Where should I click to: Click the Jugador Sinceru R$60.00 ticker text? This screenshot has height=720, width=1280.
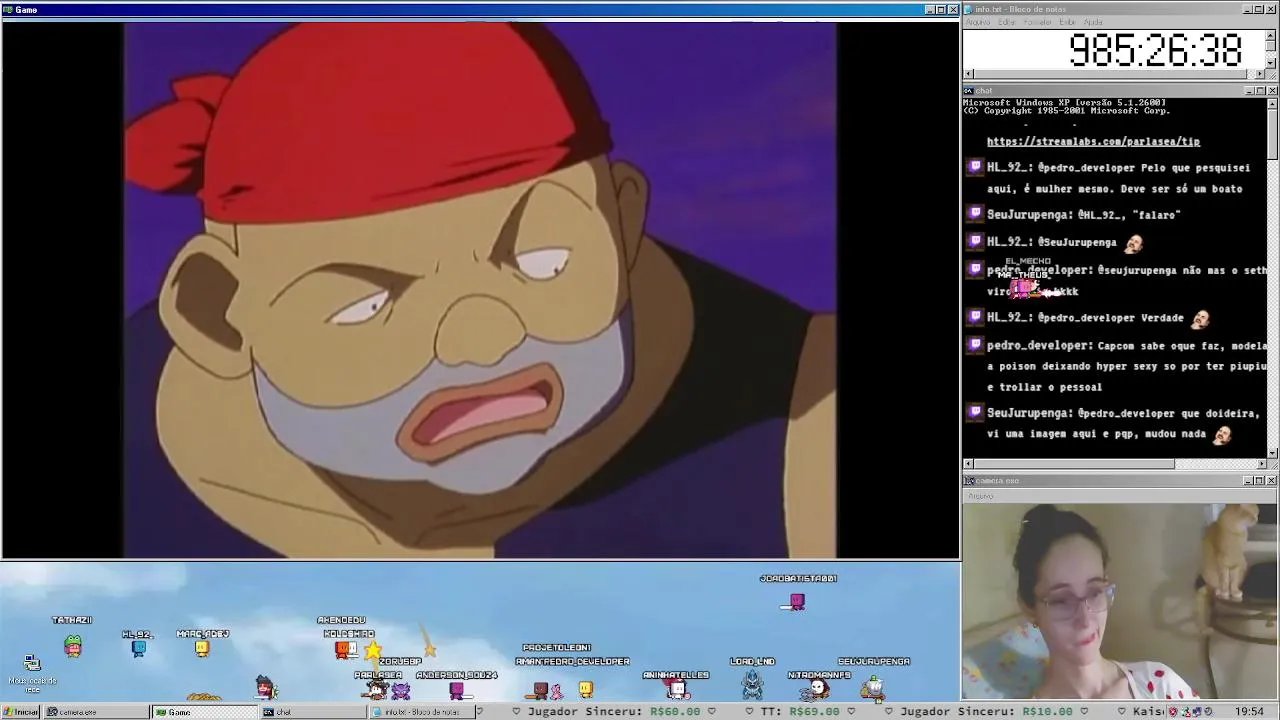(614, 712)
